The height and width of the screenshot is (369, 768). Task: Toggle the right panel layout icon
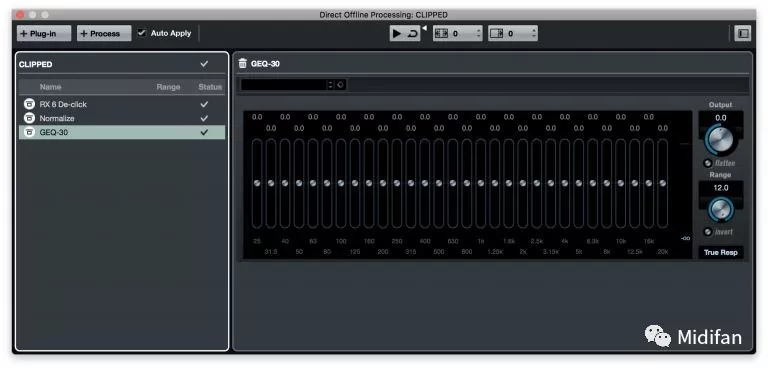point(743,33)
